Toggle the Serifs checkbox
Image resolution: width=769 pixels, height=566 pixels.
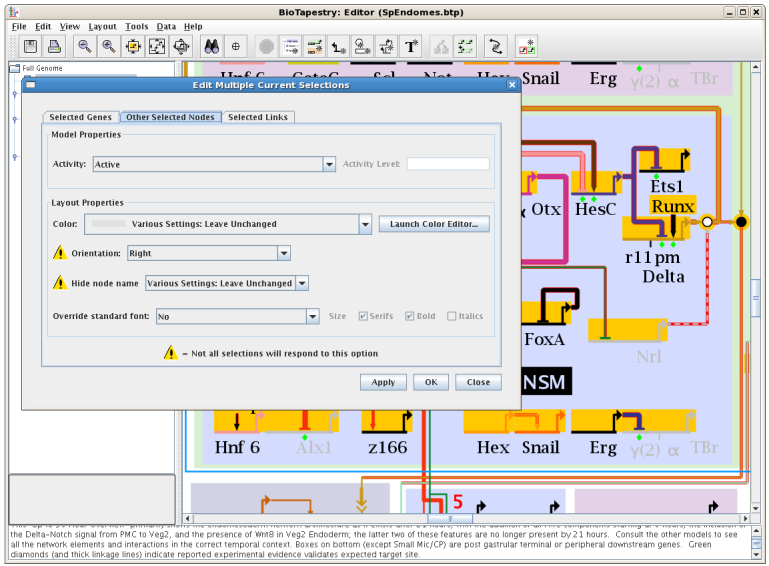[x=364, y=316]
